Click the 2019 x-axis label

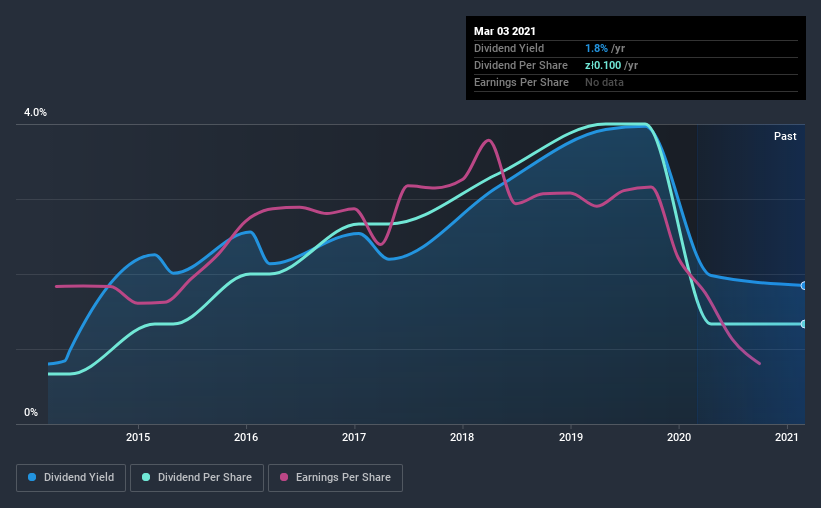tap(571, 437)
